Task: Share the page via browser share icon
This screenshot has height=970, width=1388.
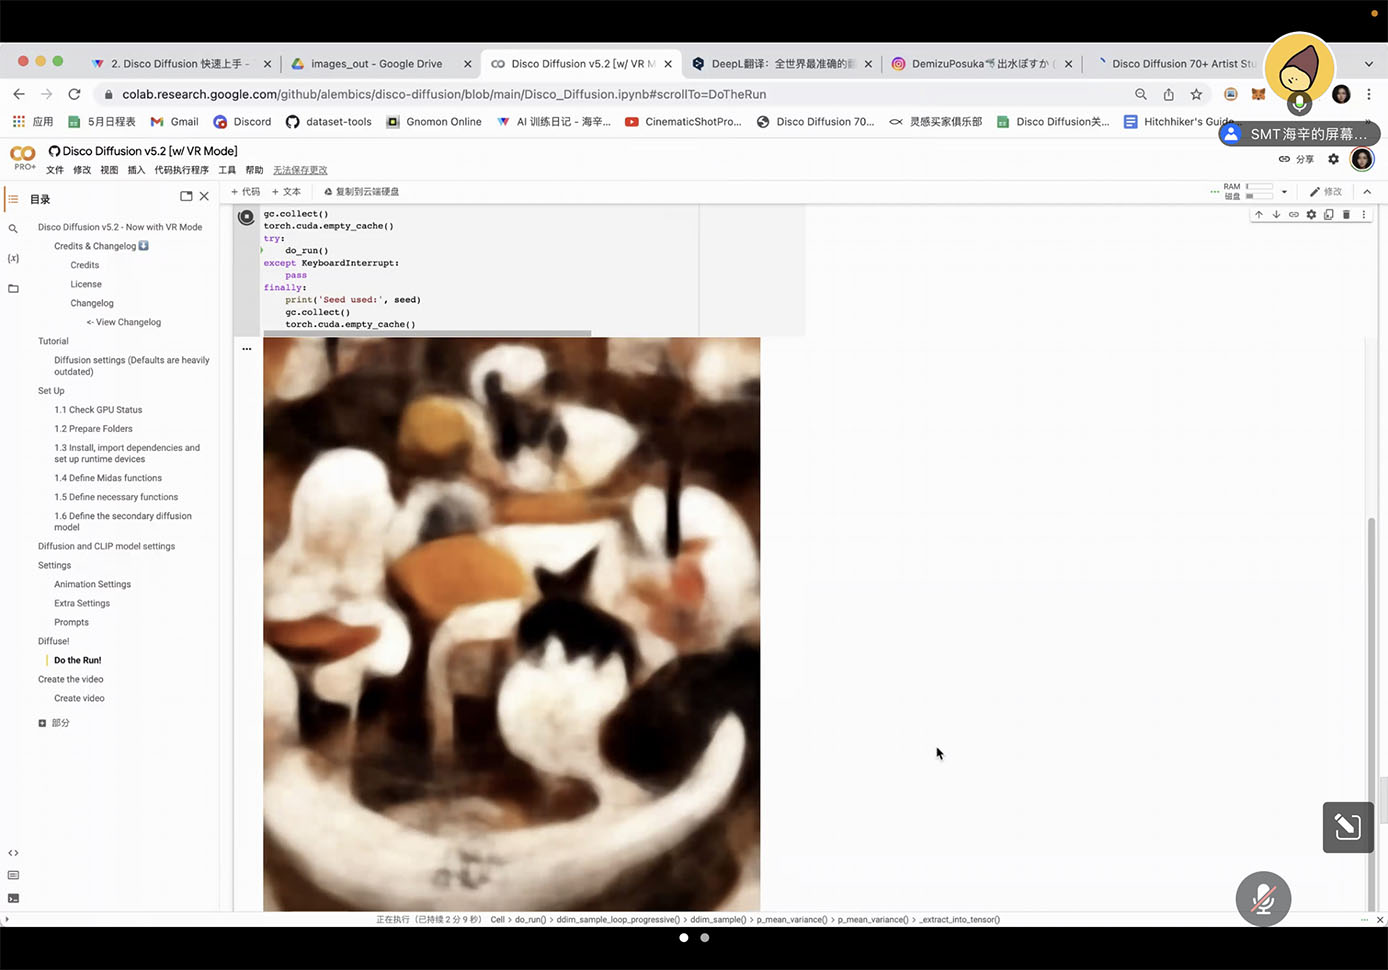Action: point(1168,94)
